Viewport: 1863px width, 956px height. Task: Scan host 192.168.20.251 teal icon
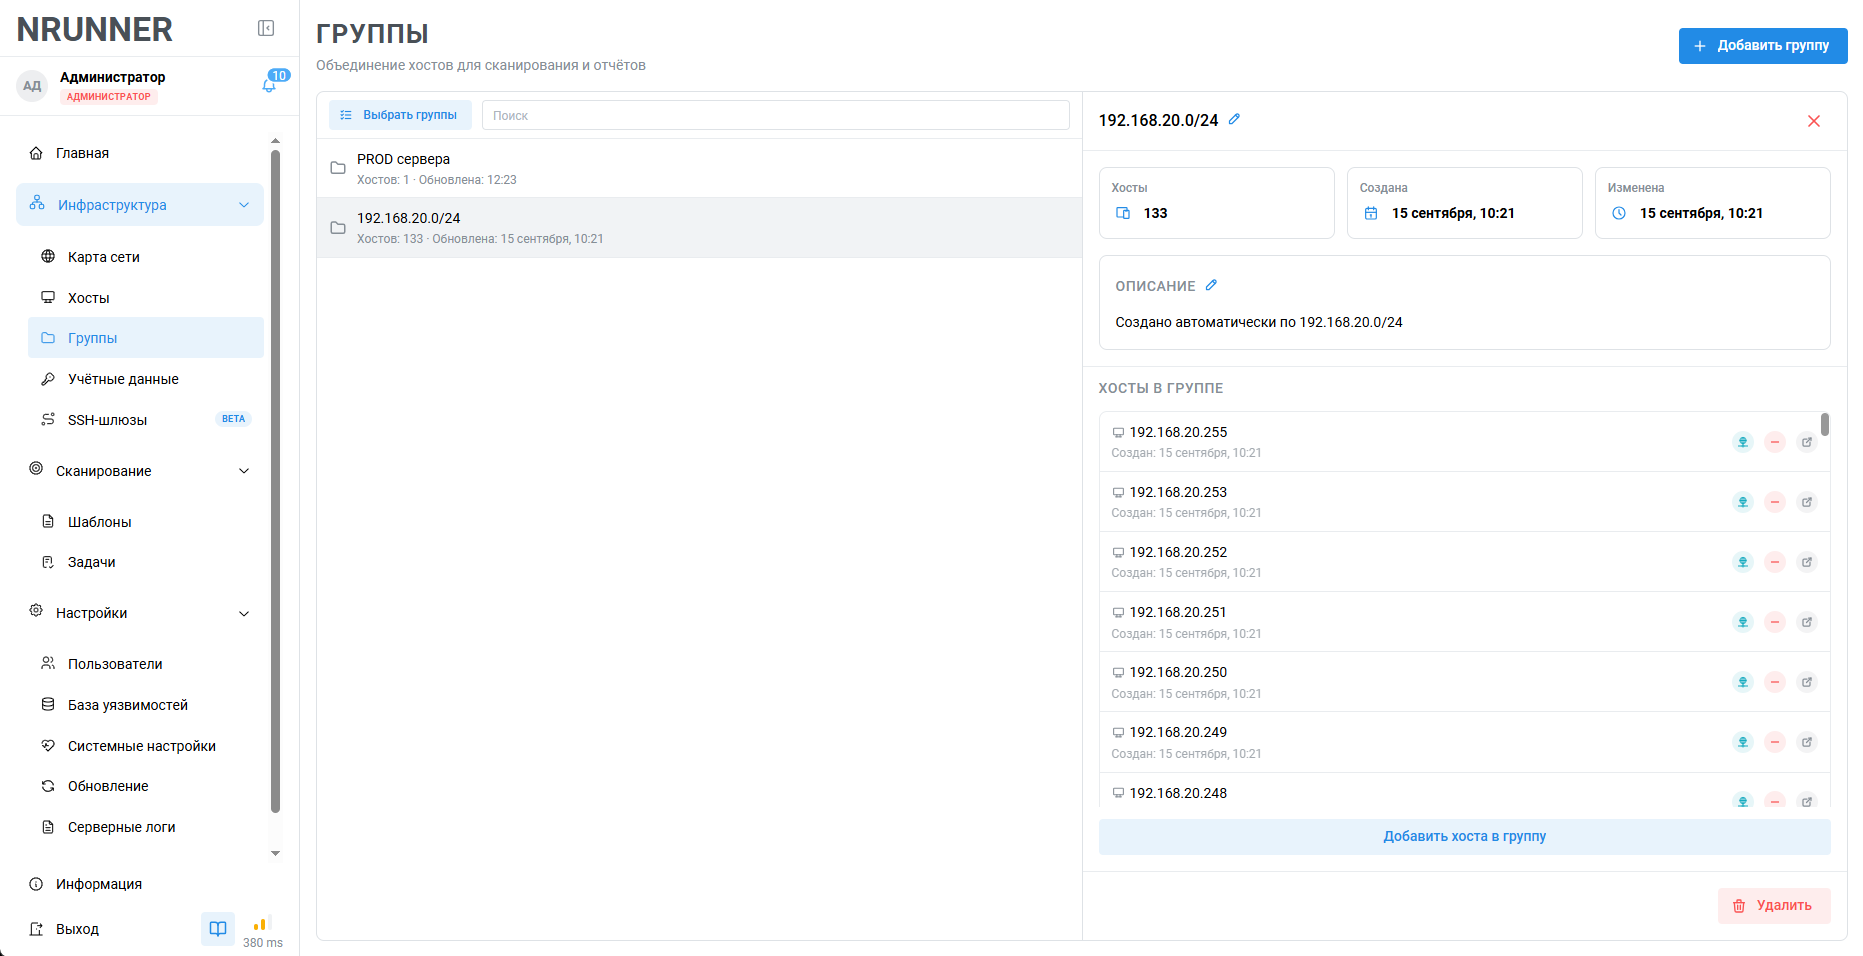[1743, 622]
